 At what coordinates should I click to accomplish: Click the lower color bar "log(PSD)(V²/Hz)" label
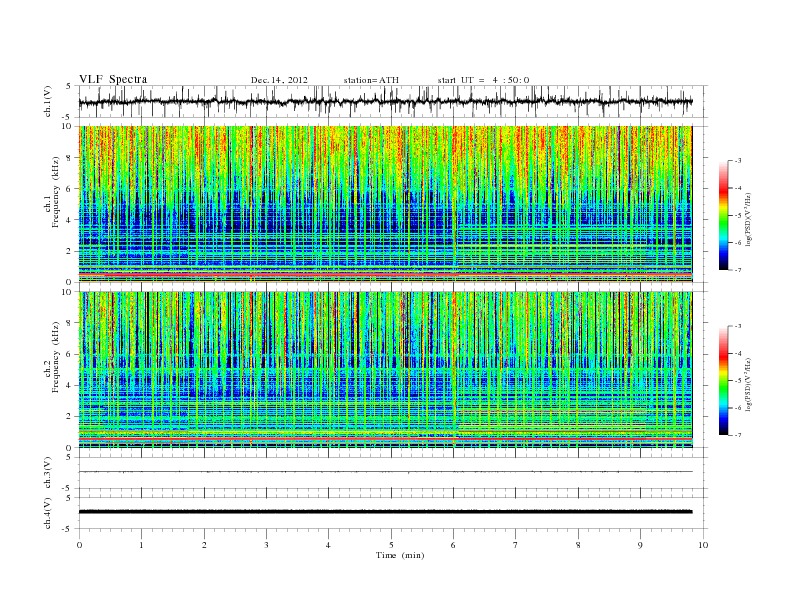click(748, 384)
